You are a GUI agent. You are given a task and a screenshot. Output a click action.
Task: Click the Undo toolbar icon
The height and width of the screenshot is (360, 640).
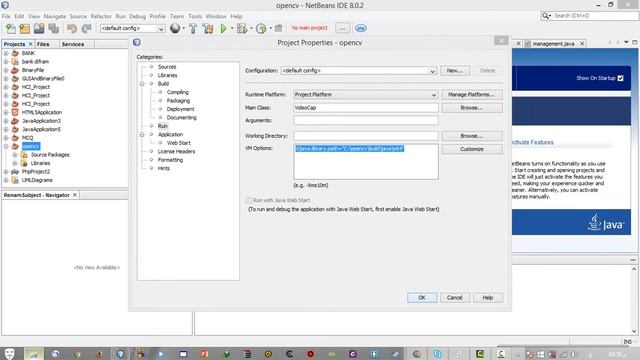pos(72,28)
